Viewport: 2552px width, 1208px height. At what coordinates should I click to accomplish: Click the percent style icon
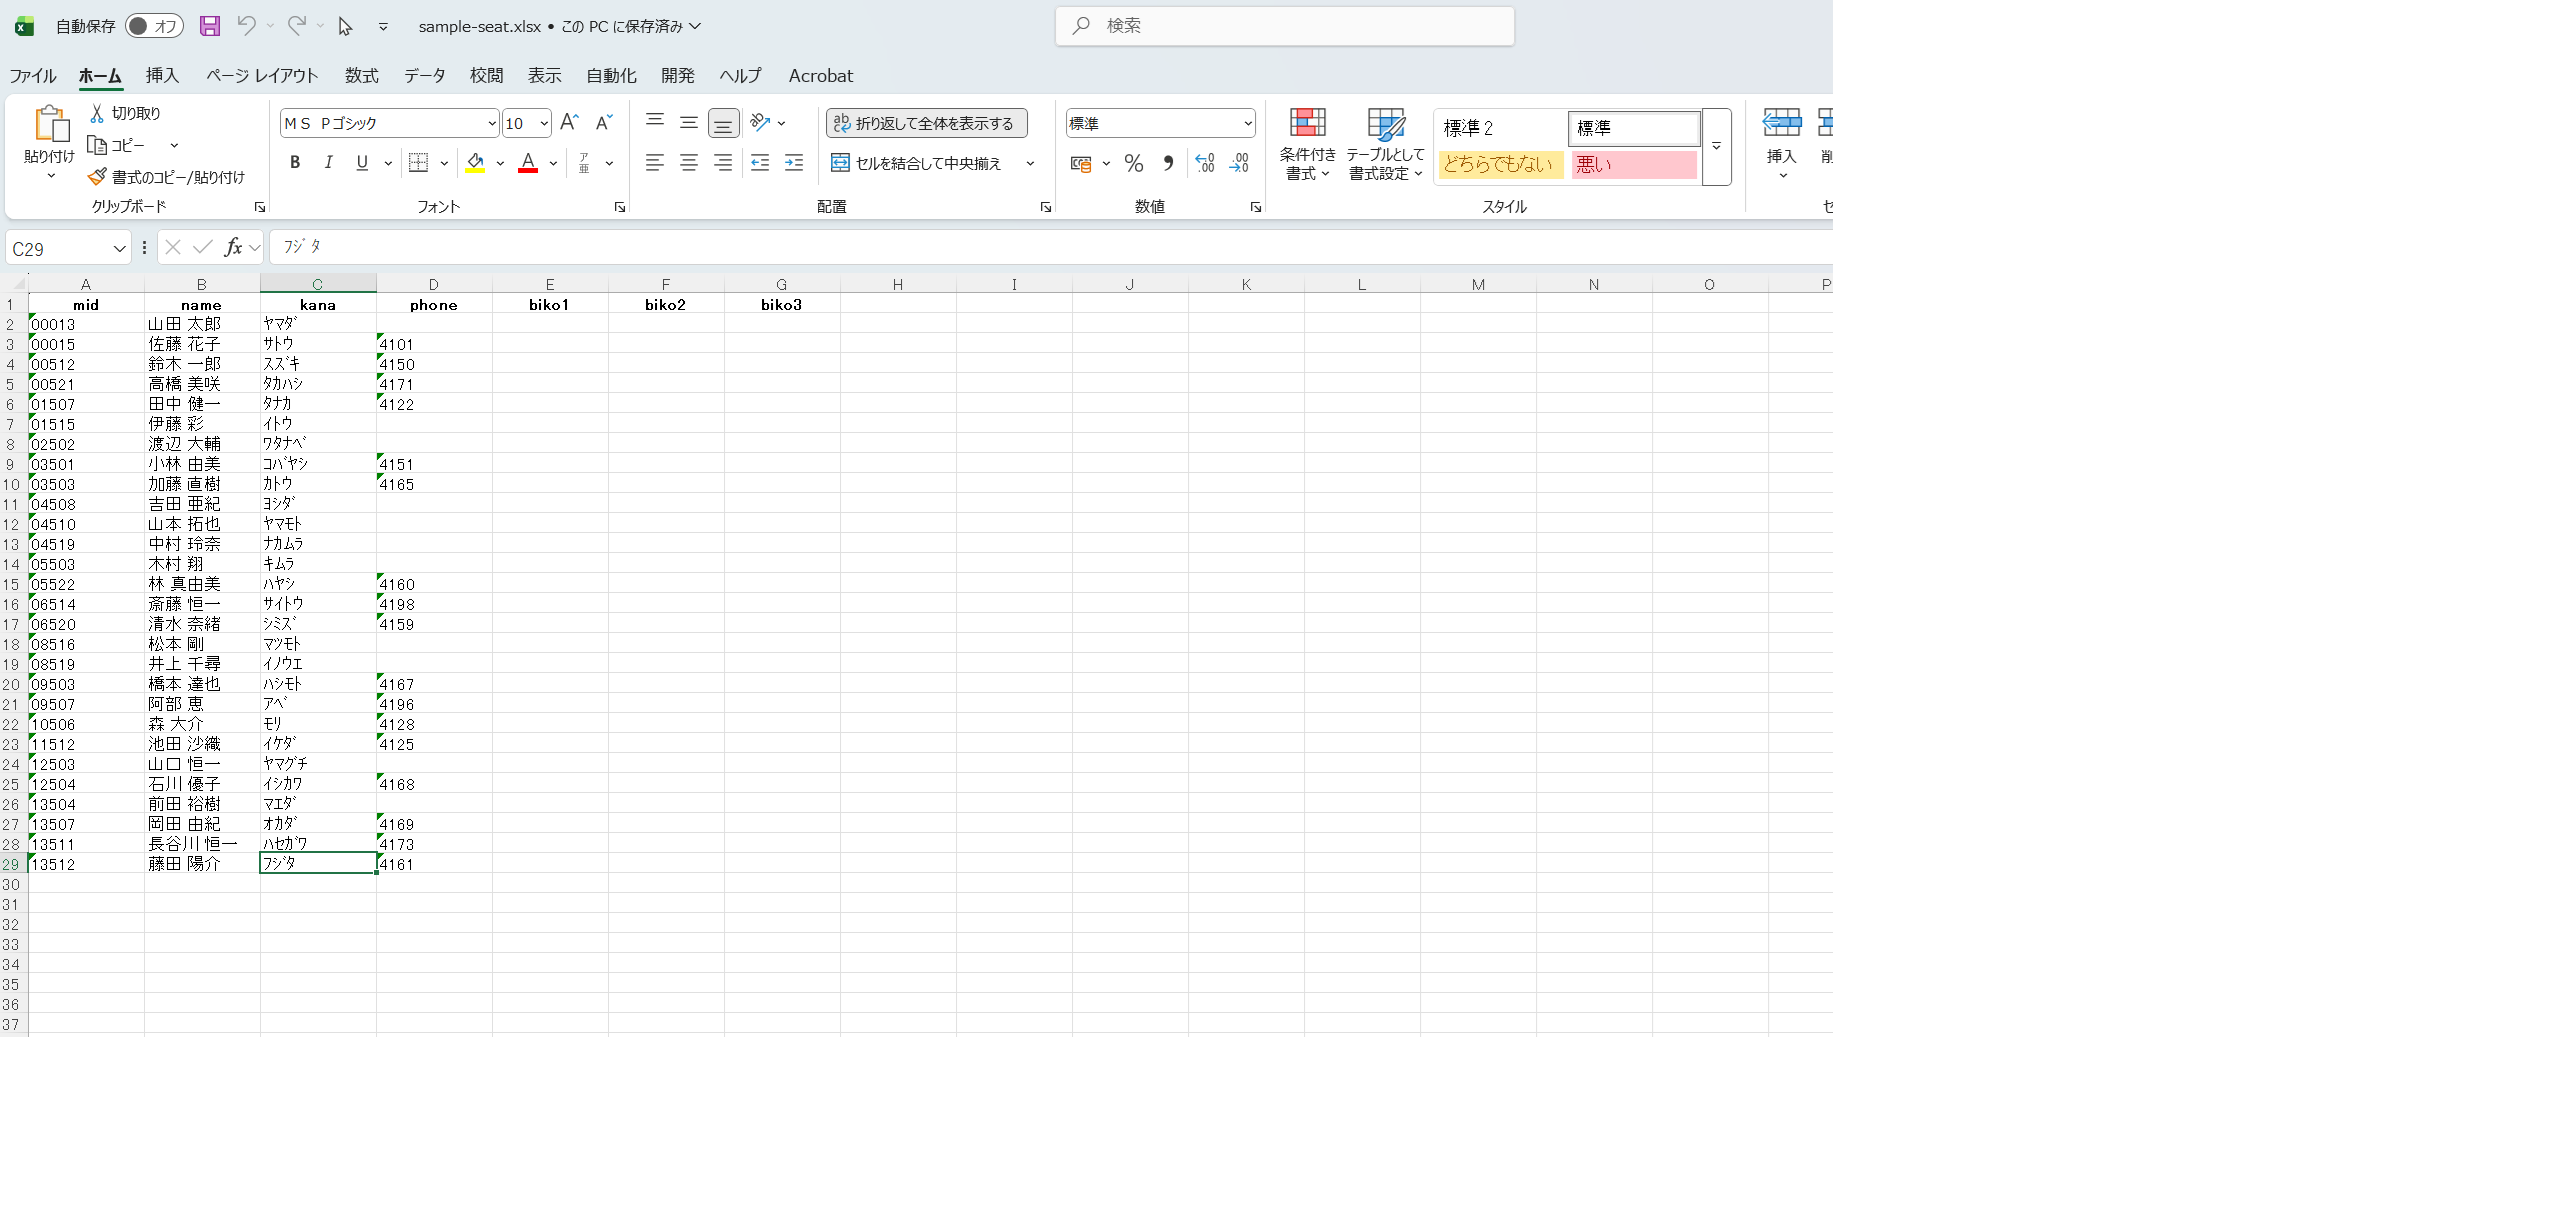1133,162
